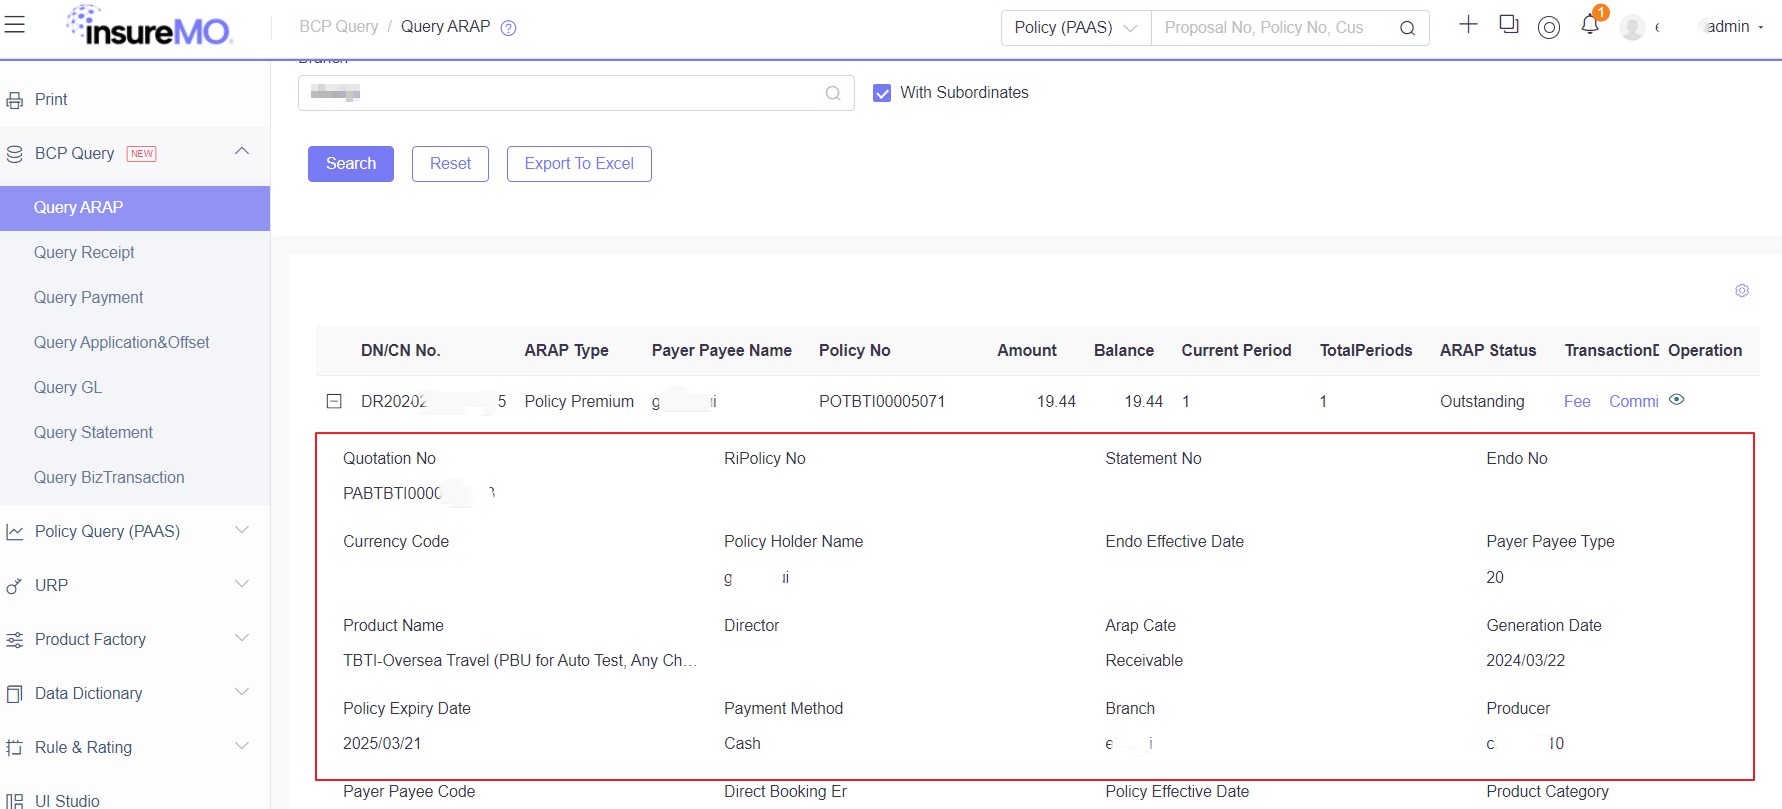Open the Query ARAP help question icon

coord(508,28)
